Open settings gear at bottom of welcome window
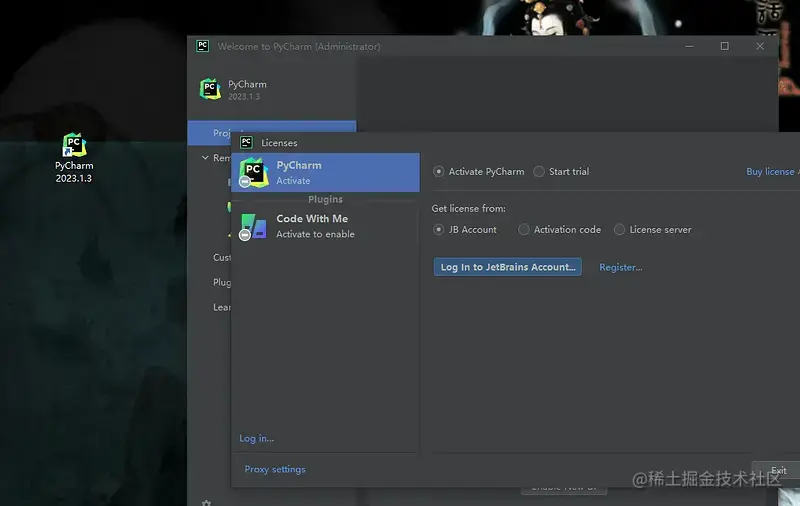Viewport: 800px width, 506px height. (x=206, y=503)
